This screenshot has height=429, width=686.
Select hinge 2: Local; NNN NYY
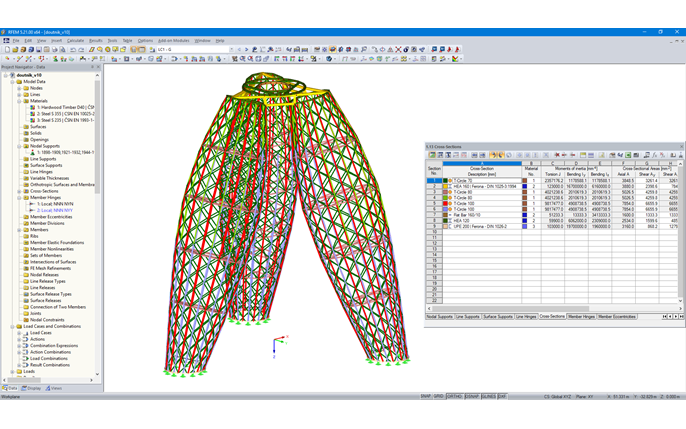tap(55, 210)
